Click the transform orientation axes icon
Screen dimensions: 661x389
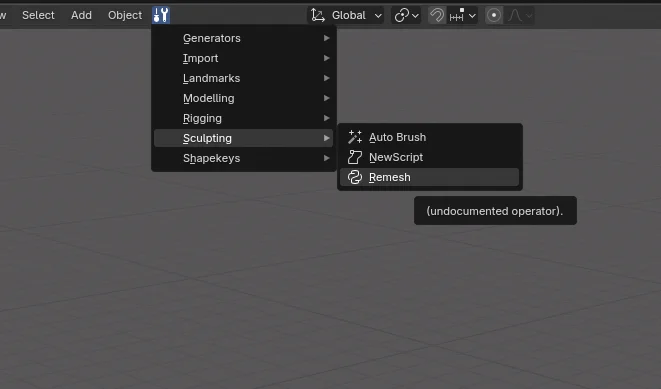point(318,16)
